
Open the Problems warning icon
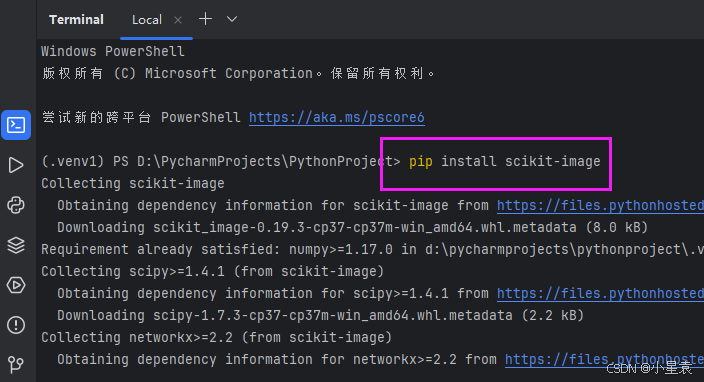(x=16, y=325)
